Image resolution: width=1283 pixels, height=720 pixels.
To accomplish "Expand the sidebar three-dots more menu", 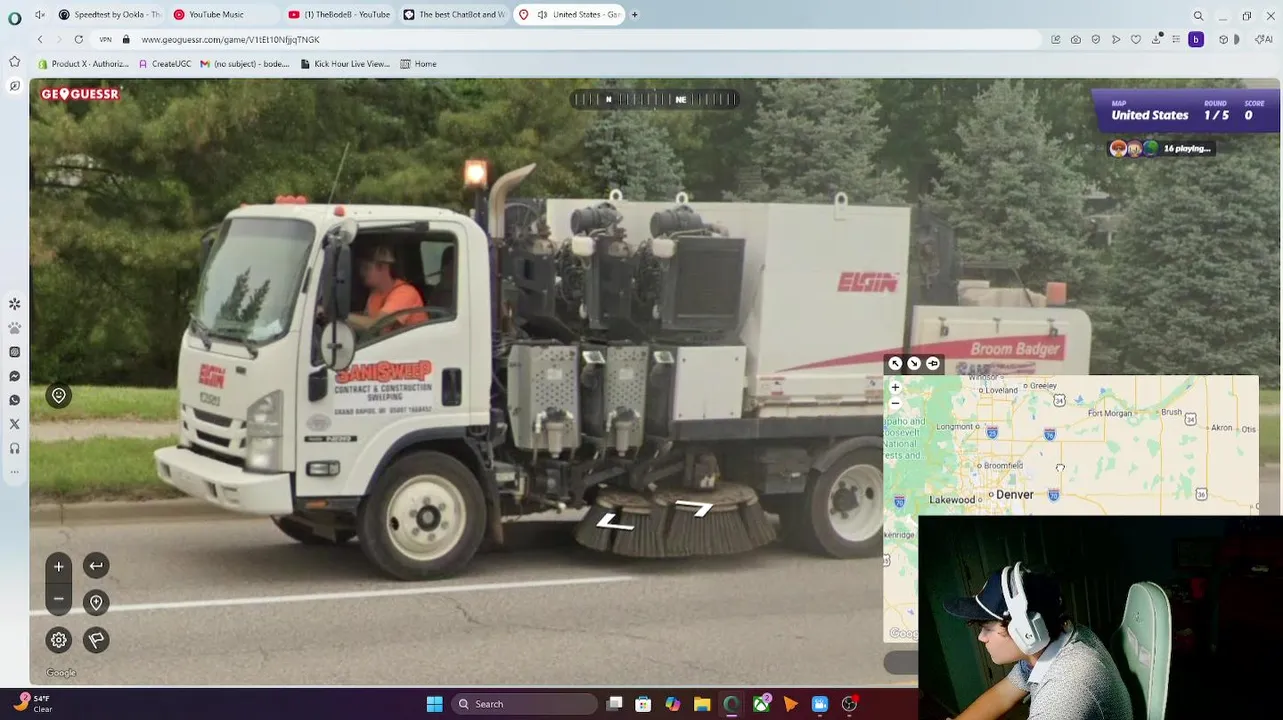I will pos(14,472).
